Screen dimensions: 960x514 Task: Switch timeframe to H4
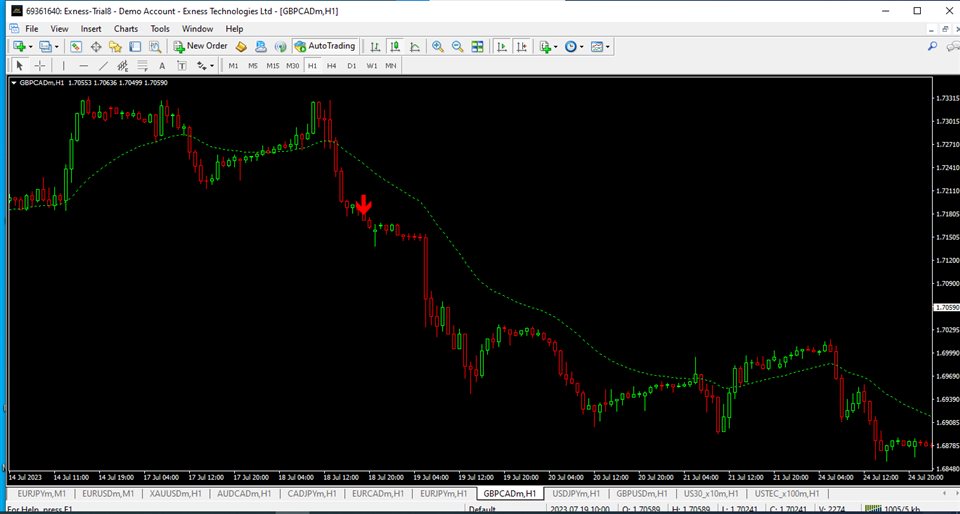(331, 65)
